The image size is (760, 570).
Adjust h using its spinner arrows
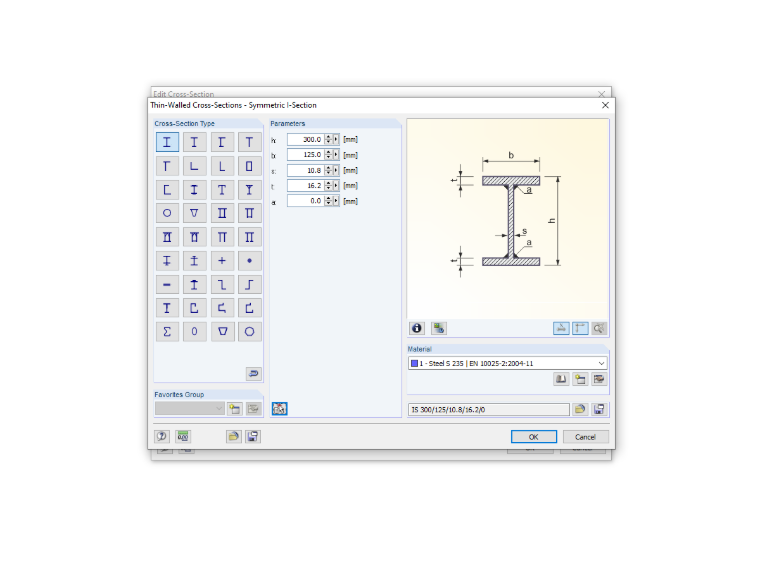point(329,139)
